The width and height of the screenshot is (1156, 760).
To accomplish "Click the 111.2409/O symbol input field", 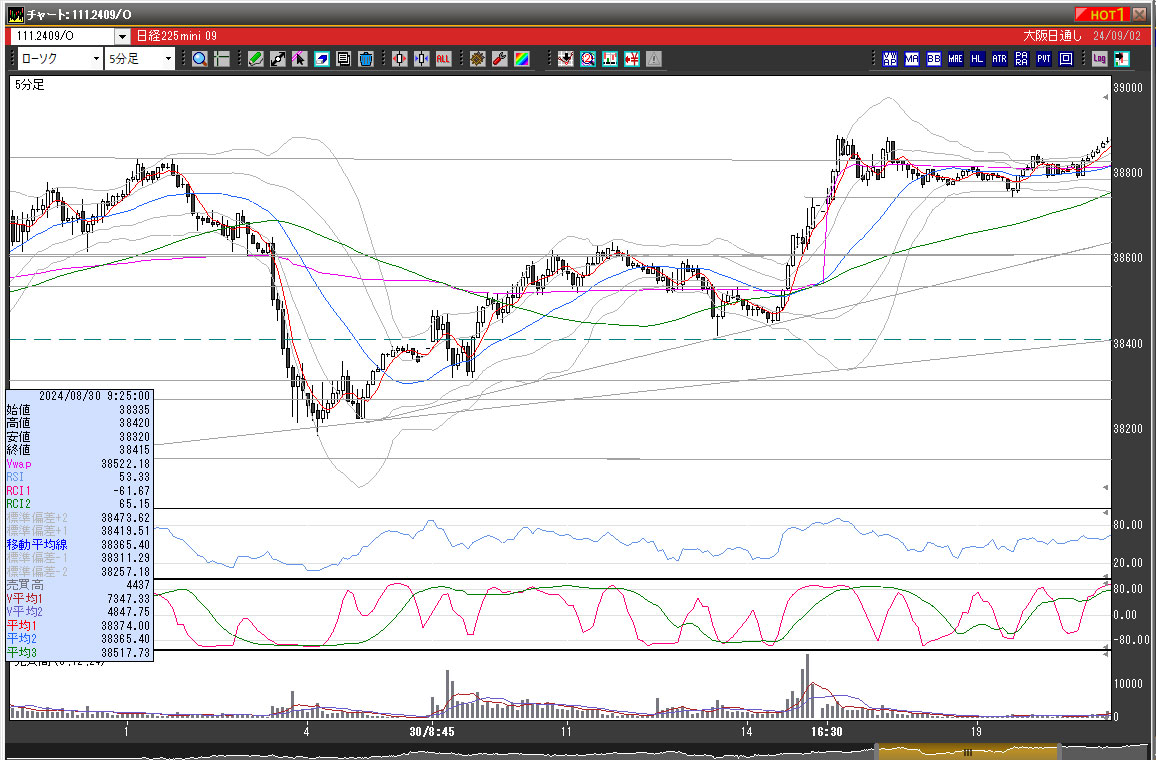I will click(x=63, y=36).
